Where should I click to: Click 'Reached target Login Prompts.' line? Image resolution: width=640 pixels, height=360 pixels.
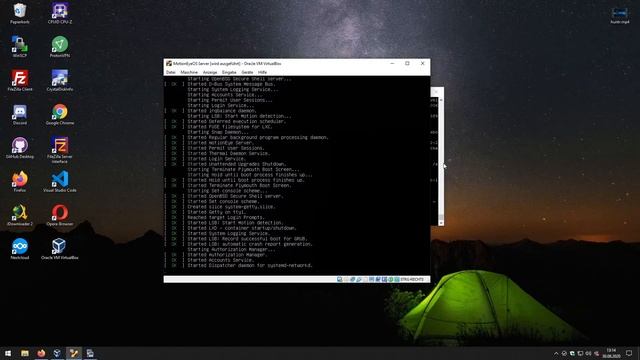pyautogui.click(x=226, y=217)
